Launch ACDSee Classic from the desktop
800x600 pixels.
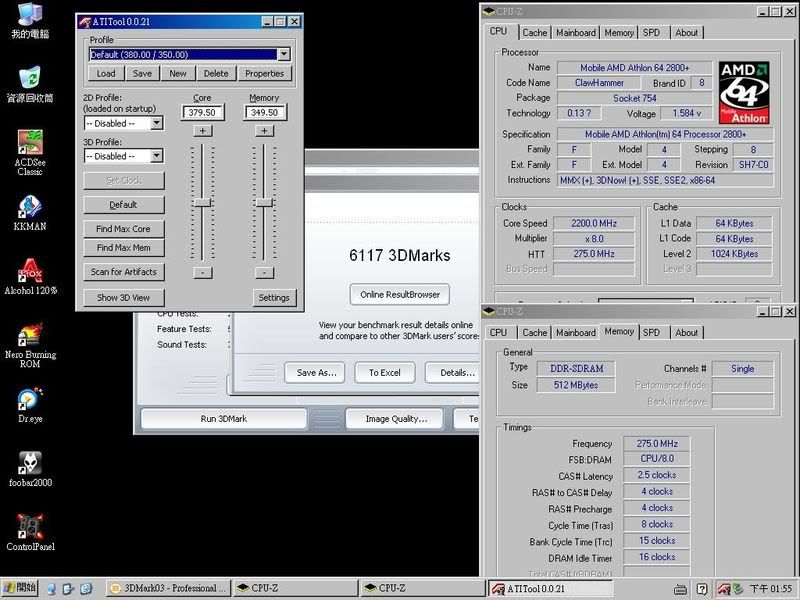pyautogui.click(x=30, y=153)
